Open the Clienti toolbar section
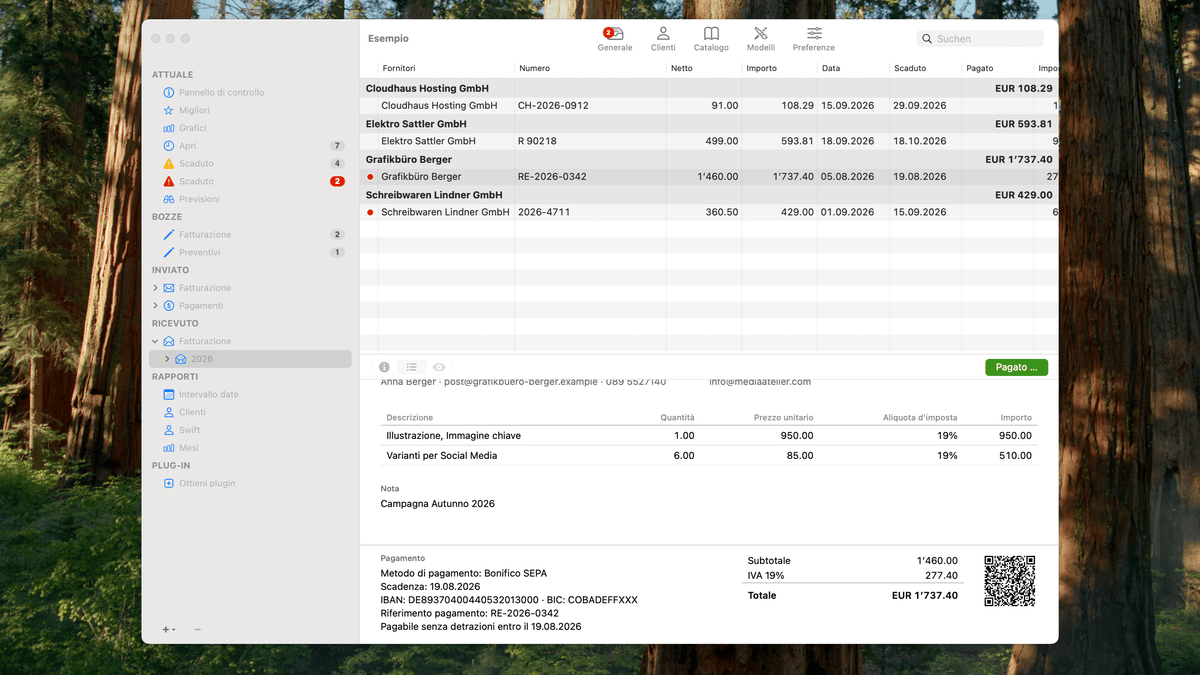1200x675 pixels. coord(663,39)
